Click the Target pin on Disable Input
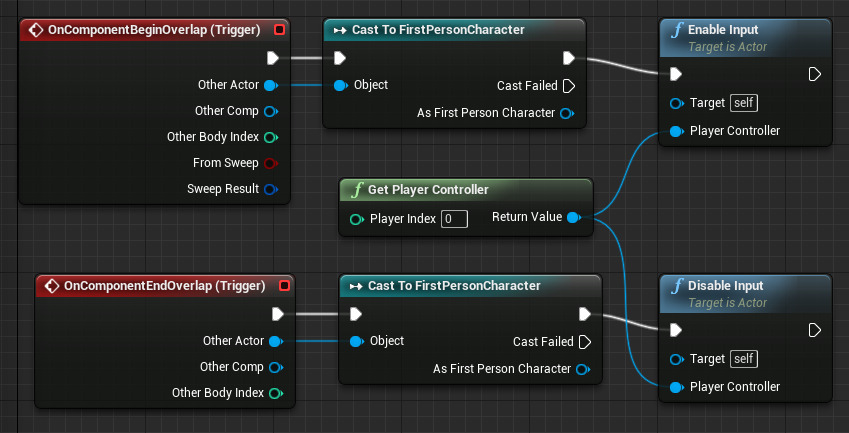The width and height of the screenshot is (849, 433). [676, 359]
